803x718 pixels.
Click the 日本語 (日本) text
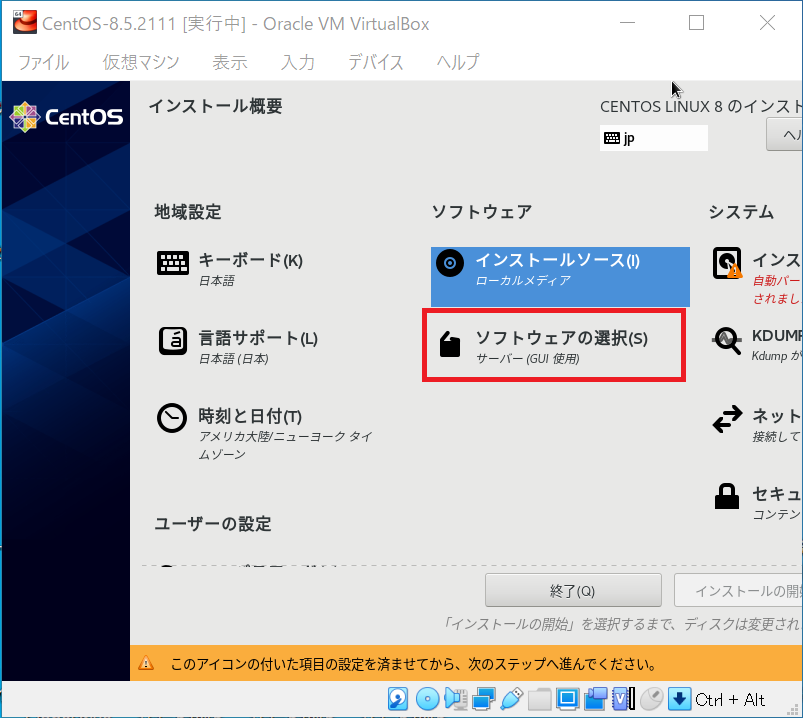(x=234, y=359)
